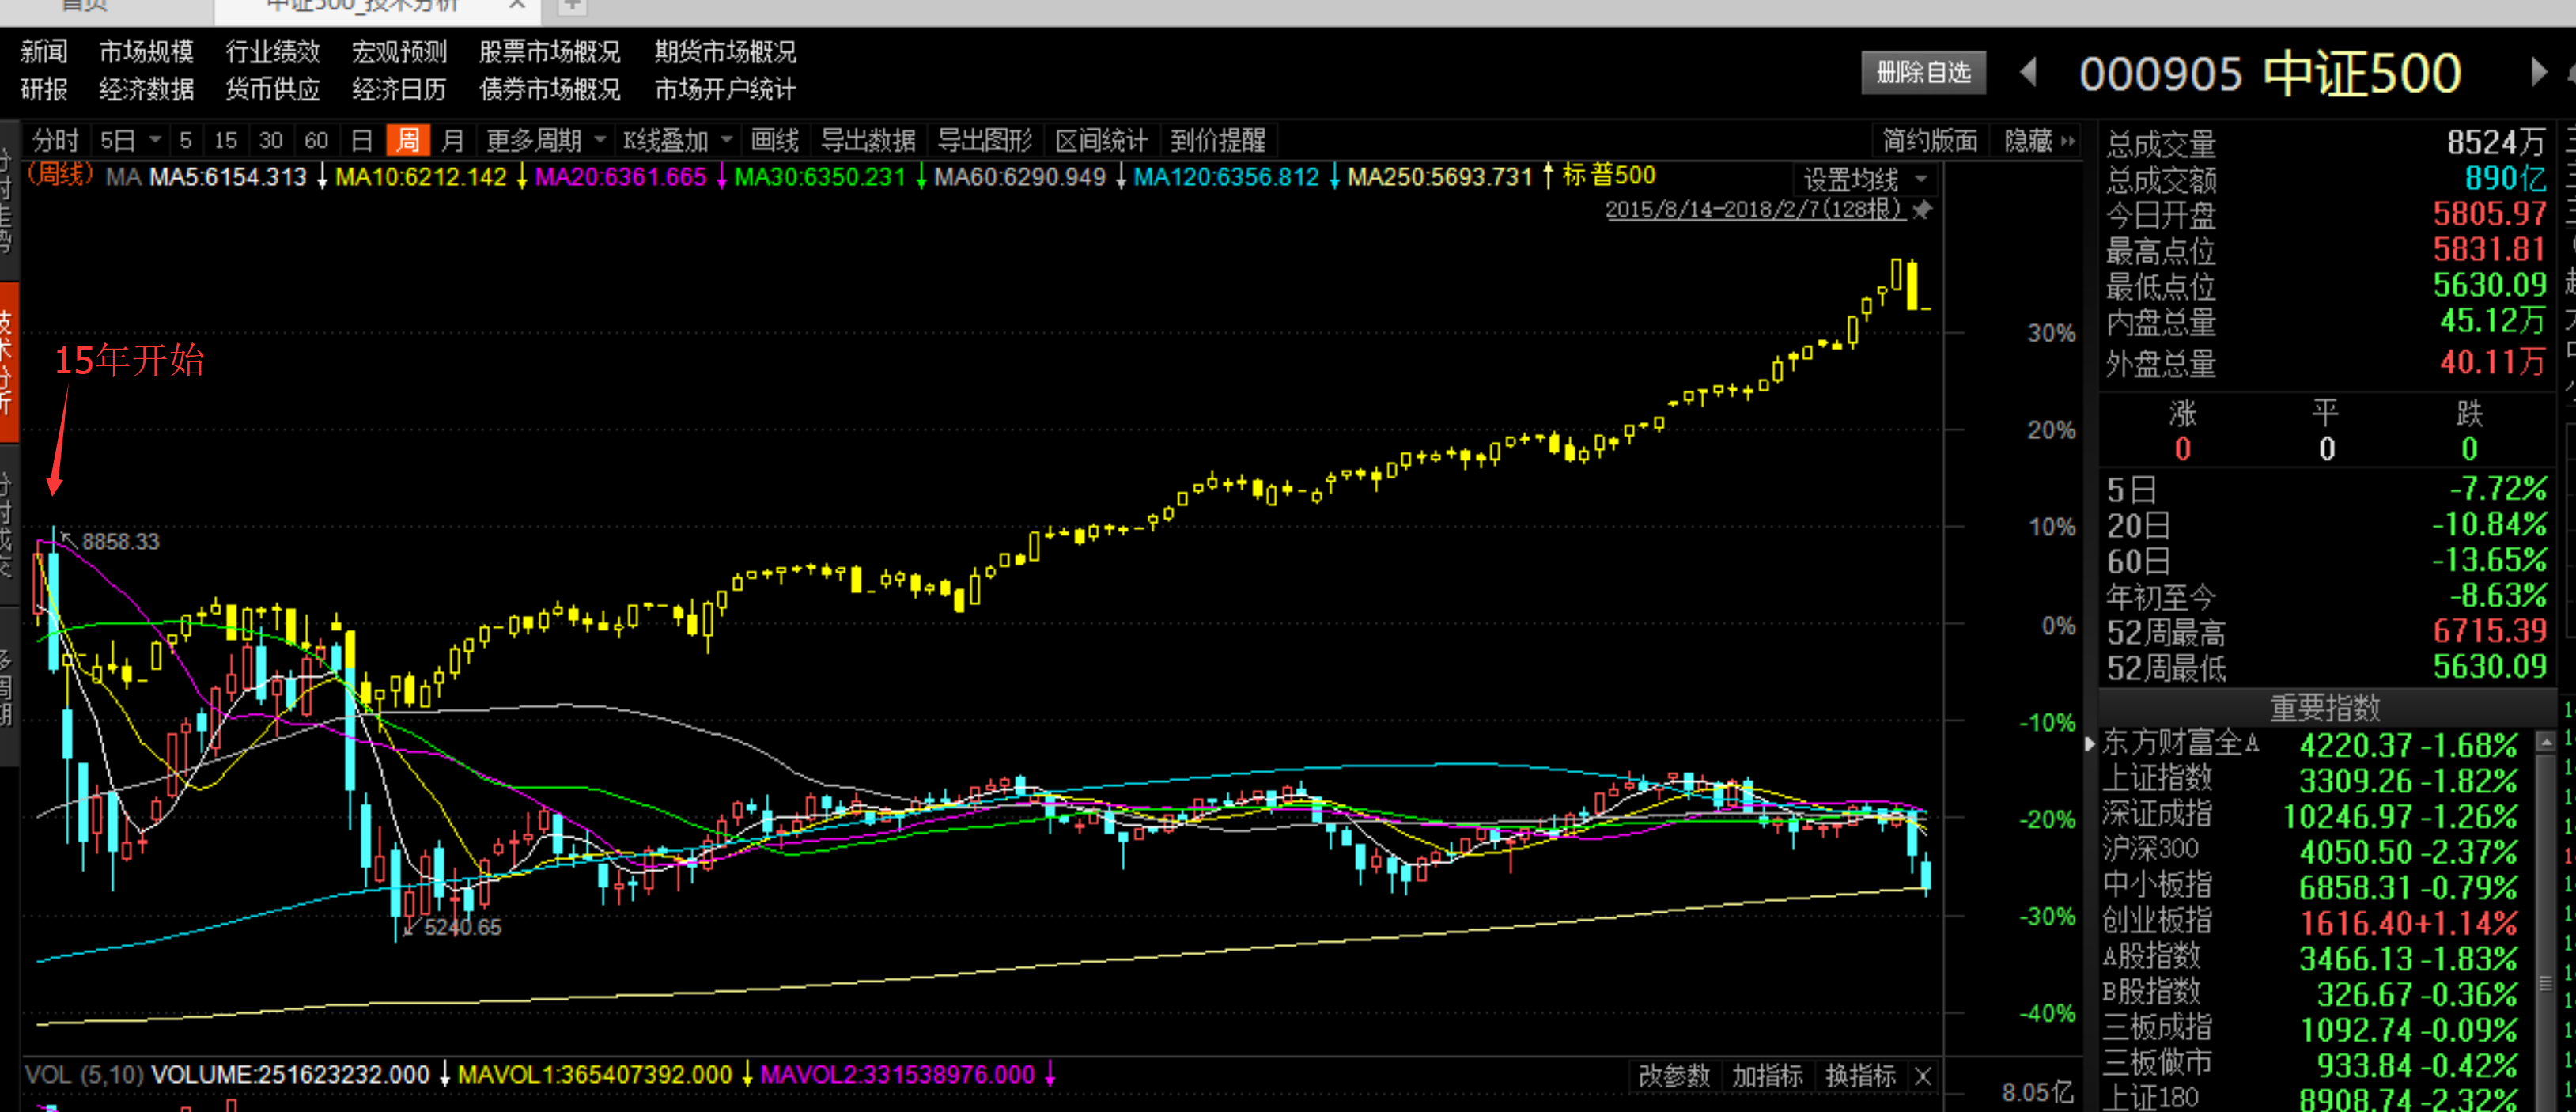2576x1112 pixels.
Task: Click the expand arrow beside 东方财富全A
Action: 2090,744
